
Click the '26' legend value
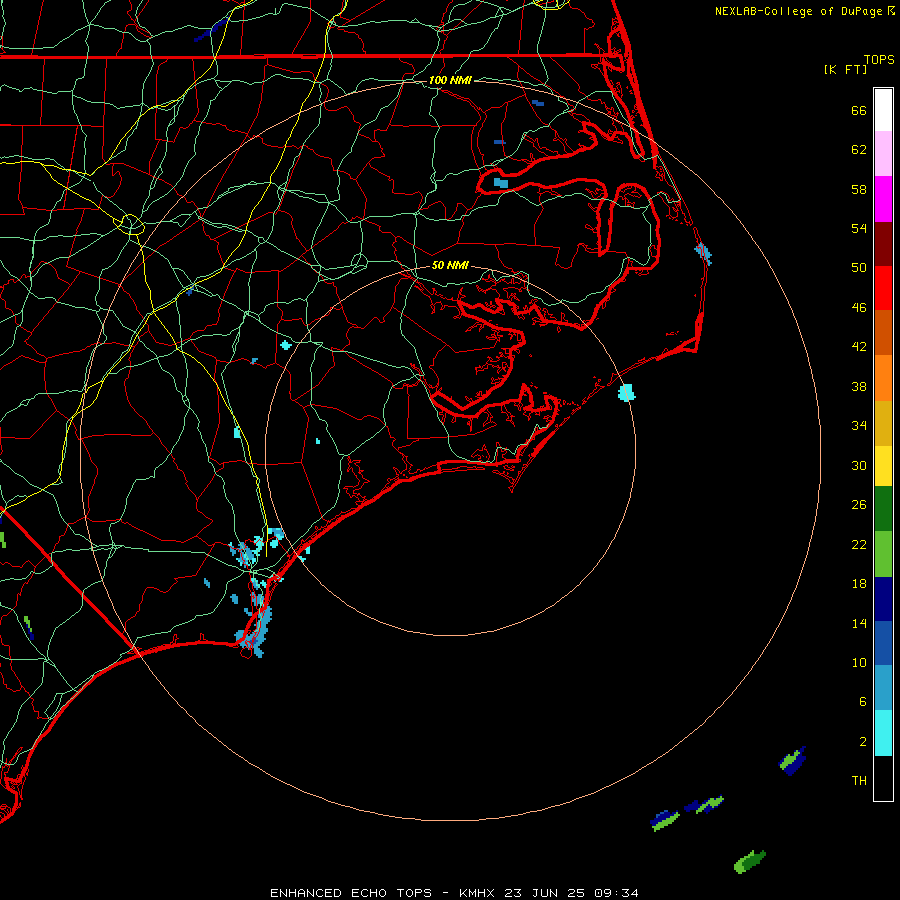[x=859, y=505]
